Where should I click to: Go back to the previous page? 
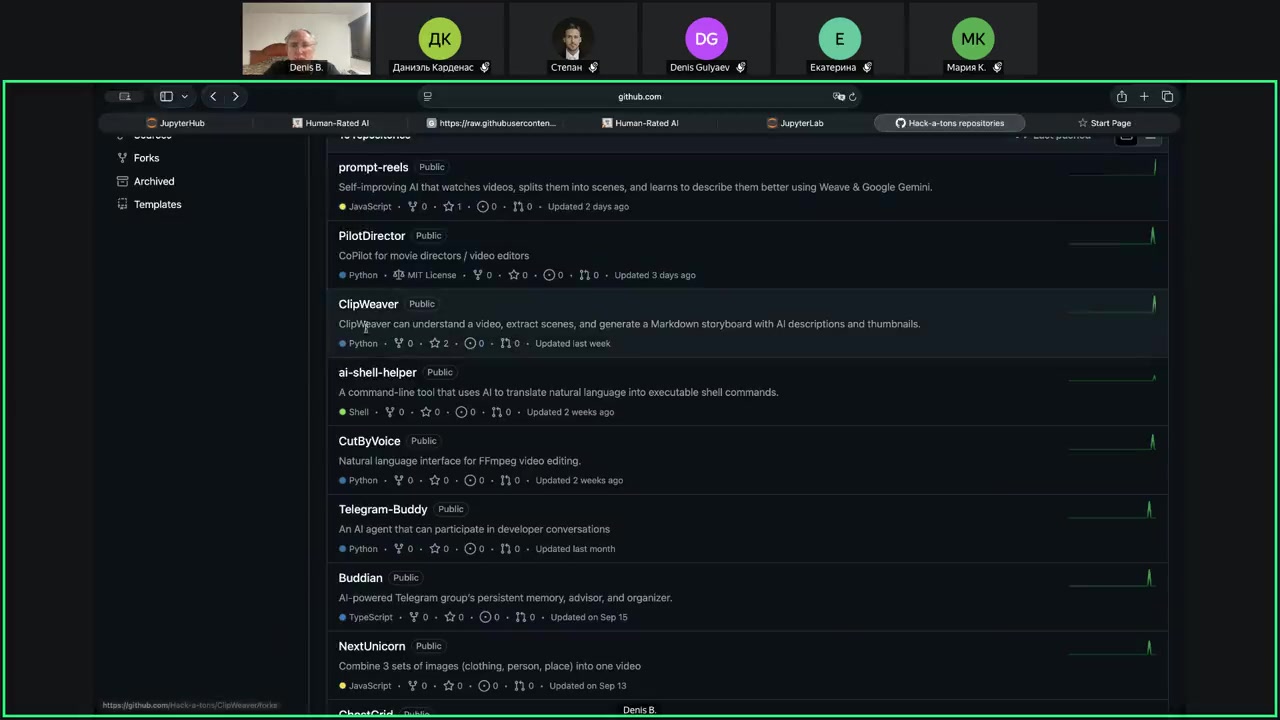(213, 97)
